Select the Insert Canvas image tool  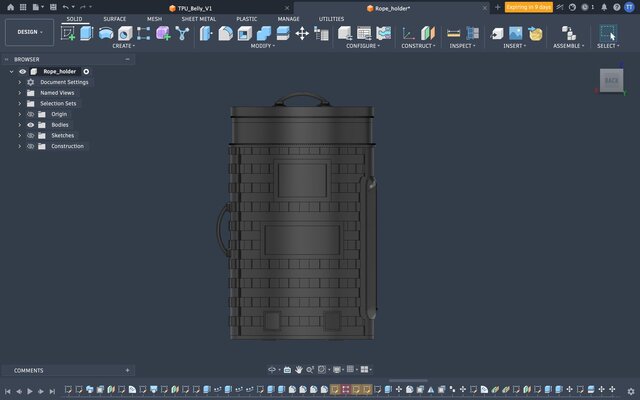[x=516, y=33]
